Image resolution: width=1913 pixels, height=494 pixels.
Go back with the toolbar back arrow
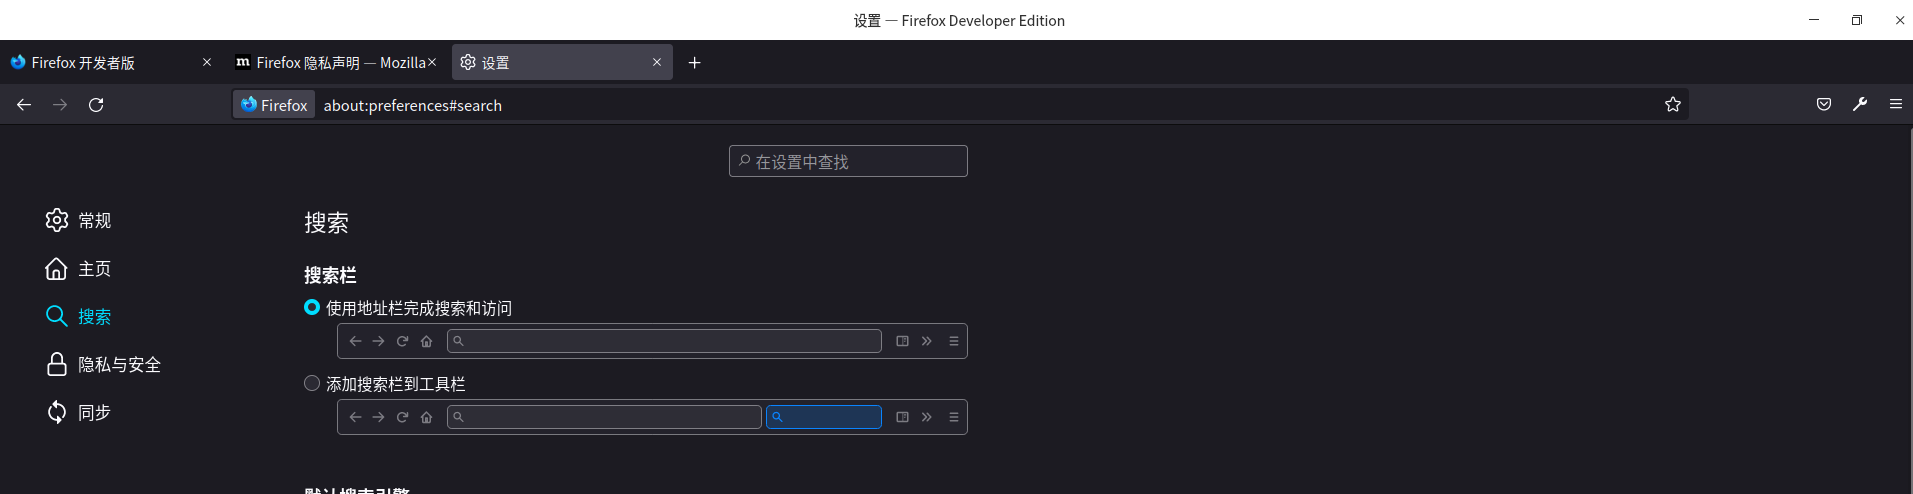point(24,105)
